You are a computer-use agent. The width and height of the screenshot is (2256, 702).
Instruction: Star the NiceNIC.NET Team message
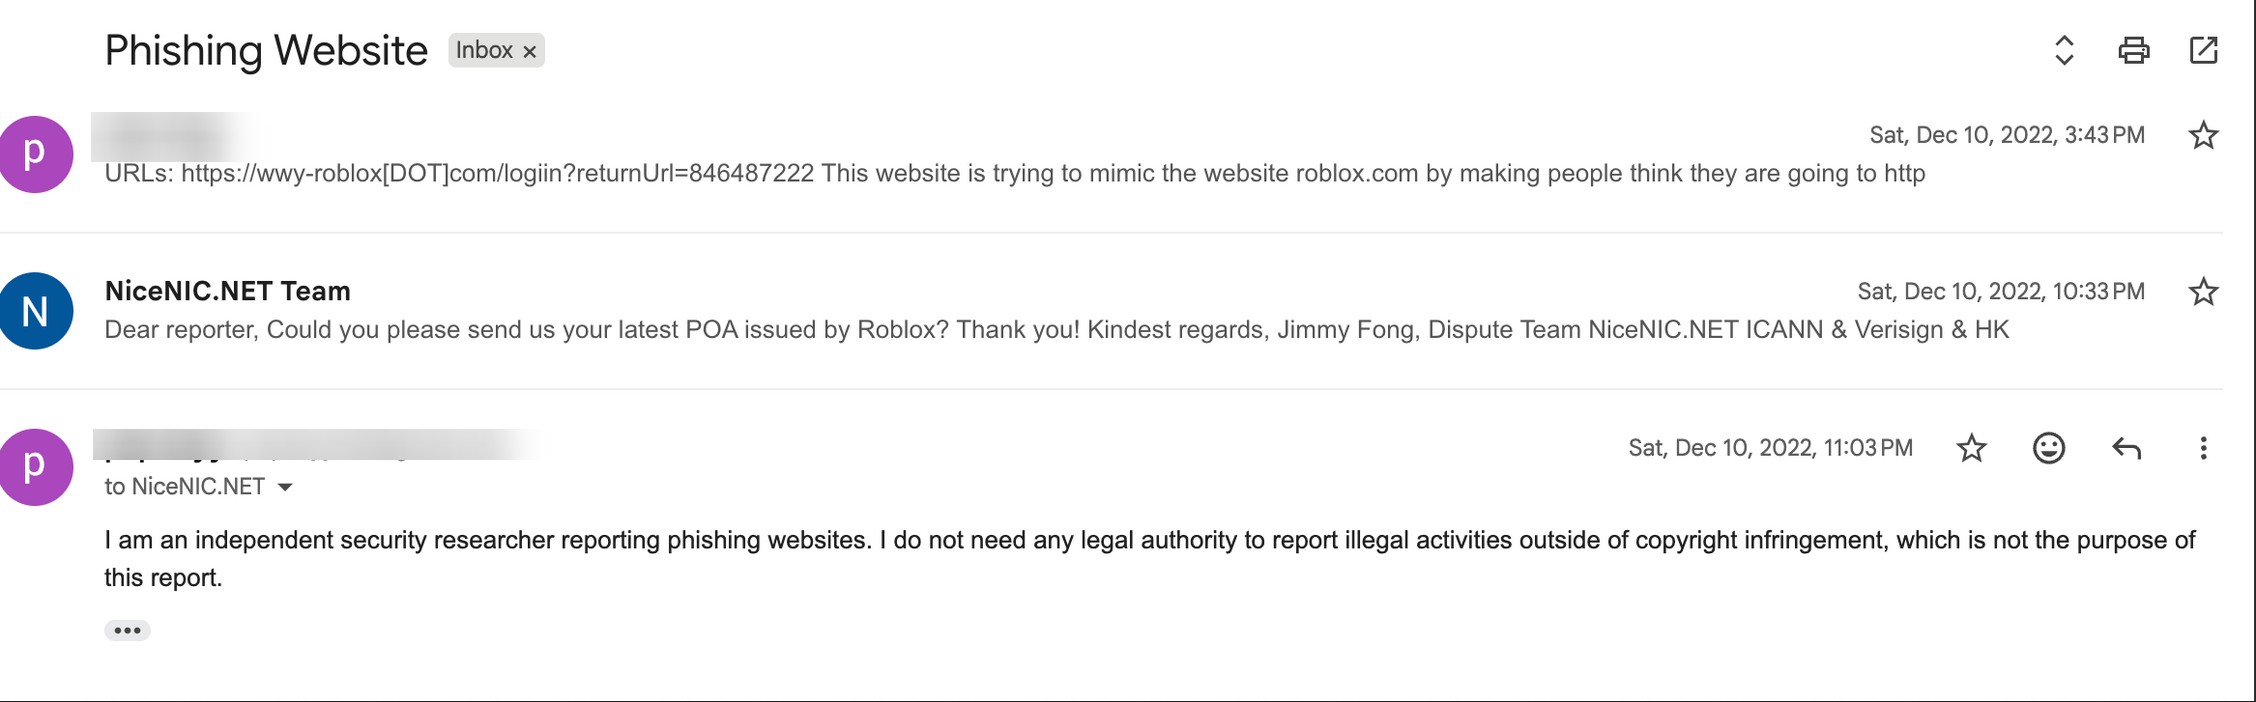coord(2203,292)
